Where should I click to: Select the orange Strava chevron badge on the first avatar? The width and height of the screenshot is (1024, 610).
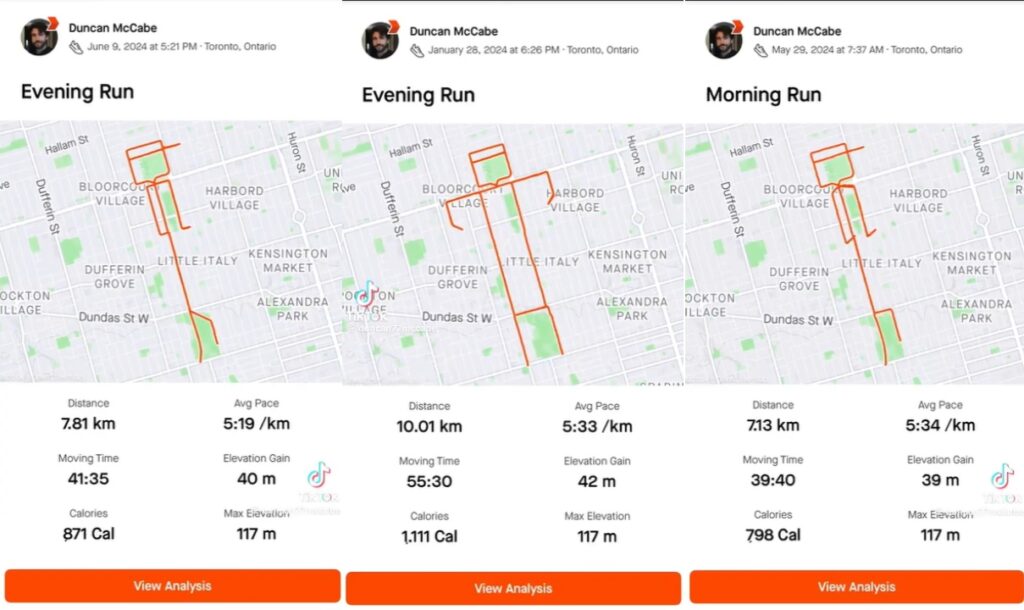point(53,22)
